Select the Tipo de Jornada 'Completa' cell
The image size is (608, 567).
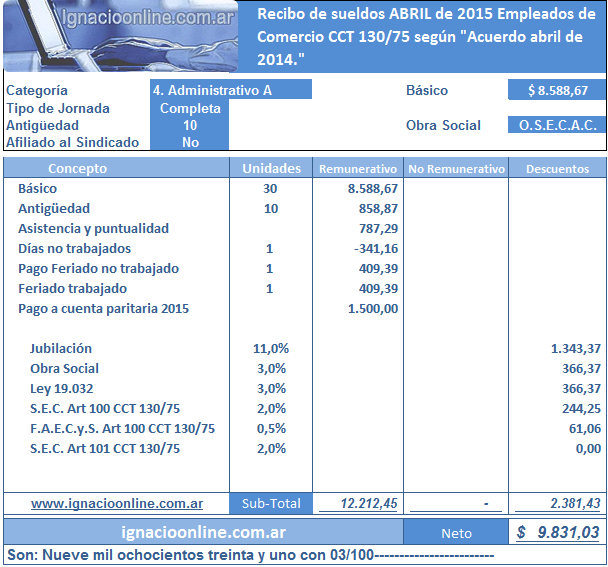click(x=190, y=108)
